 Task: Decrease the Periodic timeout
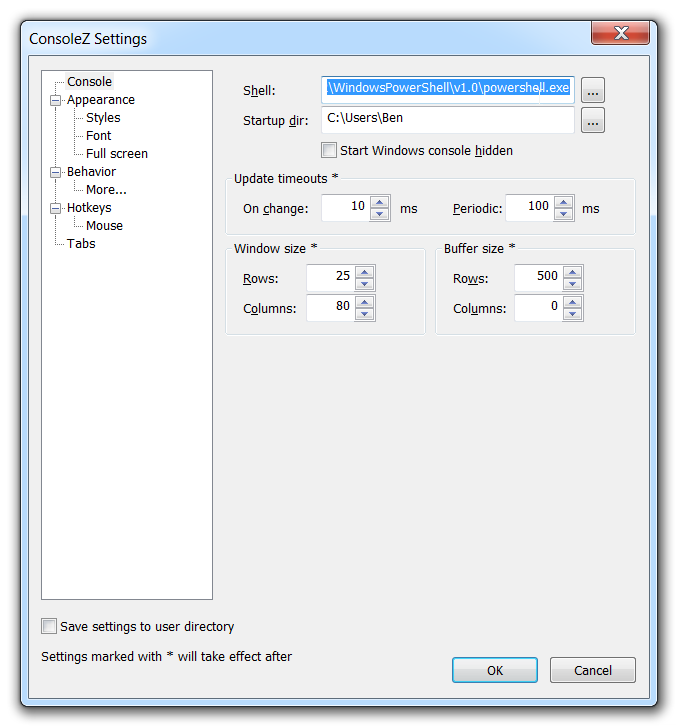[563, 214]
